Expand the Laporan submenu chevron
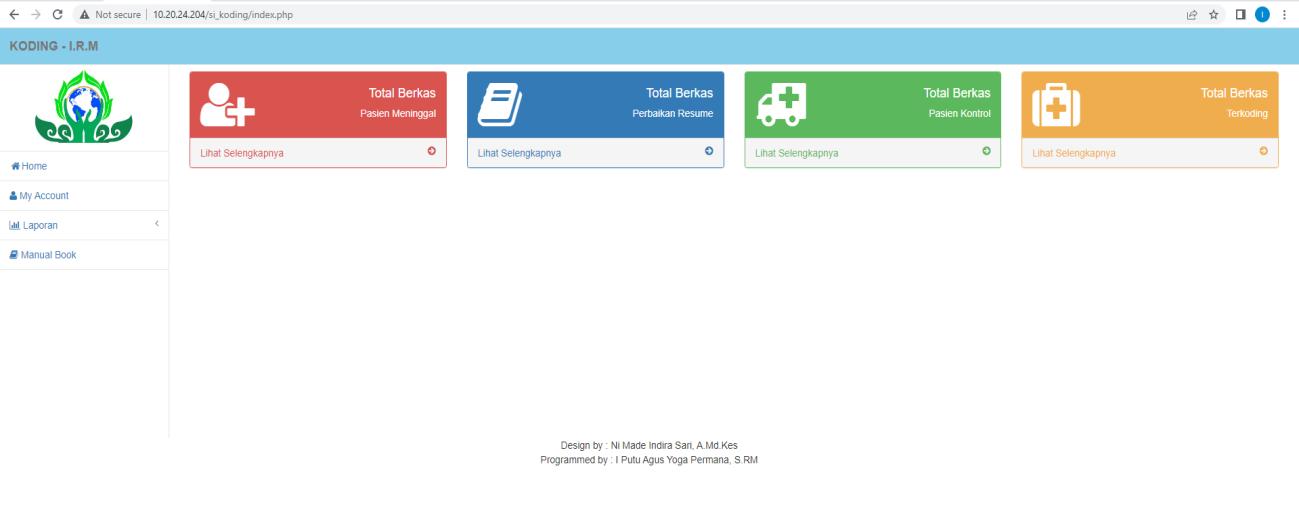 pyautogui.click(x=157, y=223)
